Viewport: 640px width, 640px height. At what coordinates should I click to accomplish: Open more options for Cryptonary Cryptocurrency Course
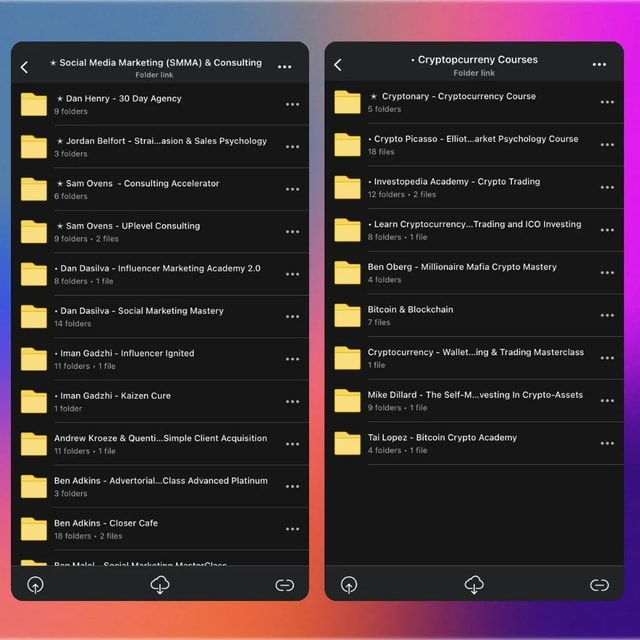click(607, 102)
